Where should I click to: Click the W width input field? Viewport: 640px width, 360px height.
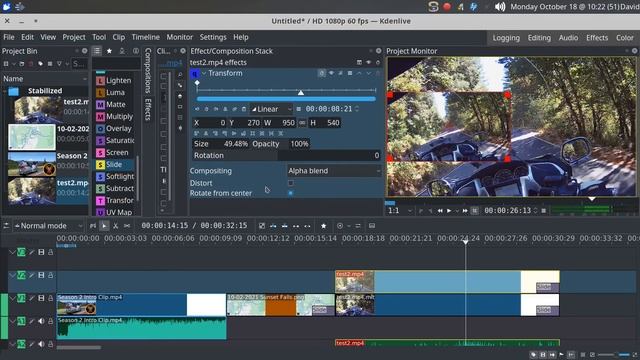pos(279,122)
